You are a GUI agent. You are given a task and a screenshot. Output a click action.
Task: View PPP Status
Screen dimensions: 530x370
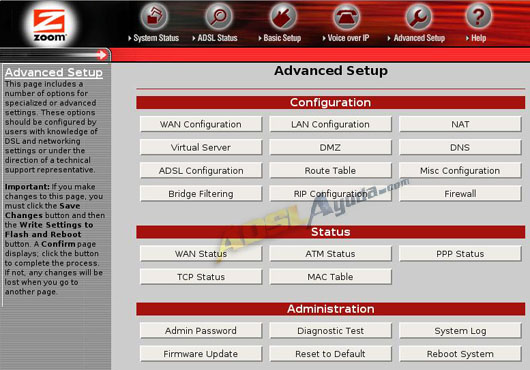[460, 254]
